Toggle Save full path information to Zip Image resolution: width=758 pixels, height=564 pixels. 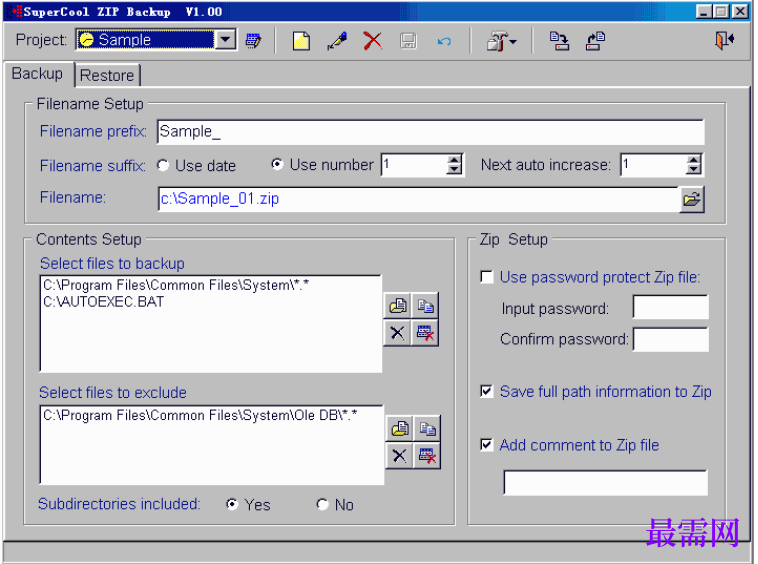click(486, 391)
